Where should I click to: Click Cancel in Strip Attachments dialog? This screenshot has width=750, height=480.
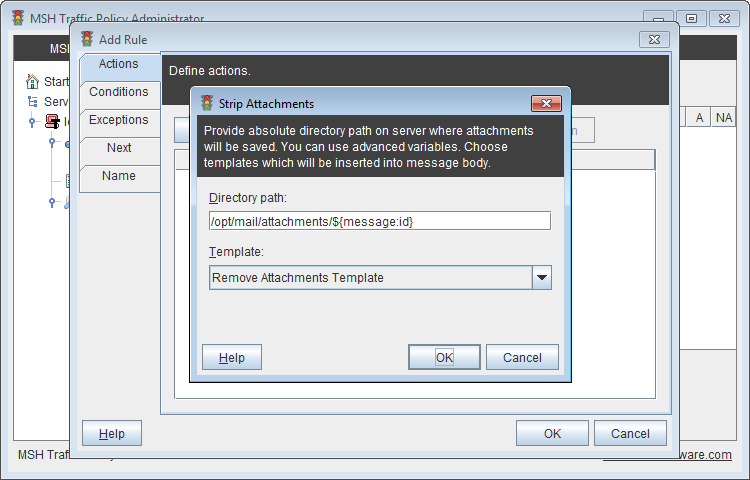click(x=522, y=357)
